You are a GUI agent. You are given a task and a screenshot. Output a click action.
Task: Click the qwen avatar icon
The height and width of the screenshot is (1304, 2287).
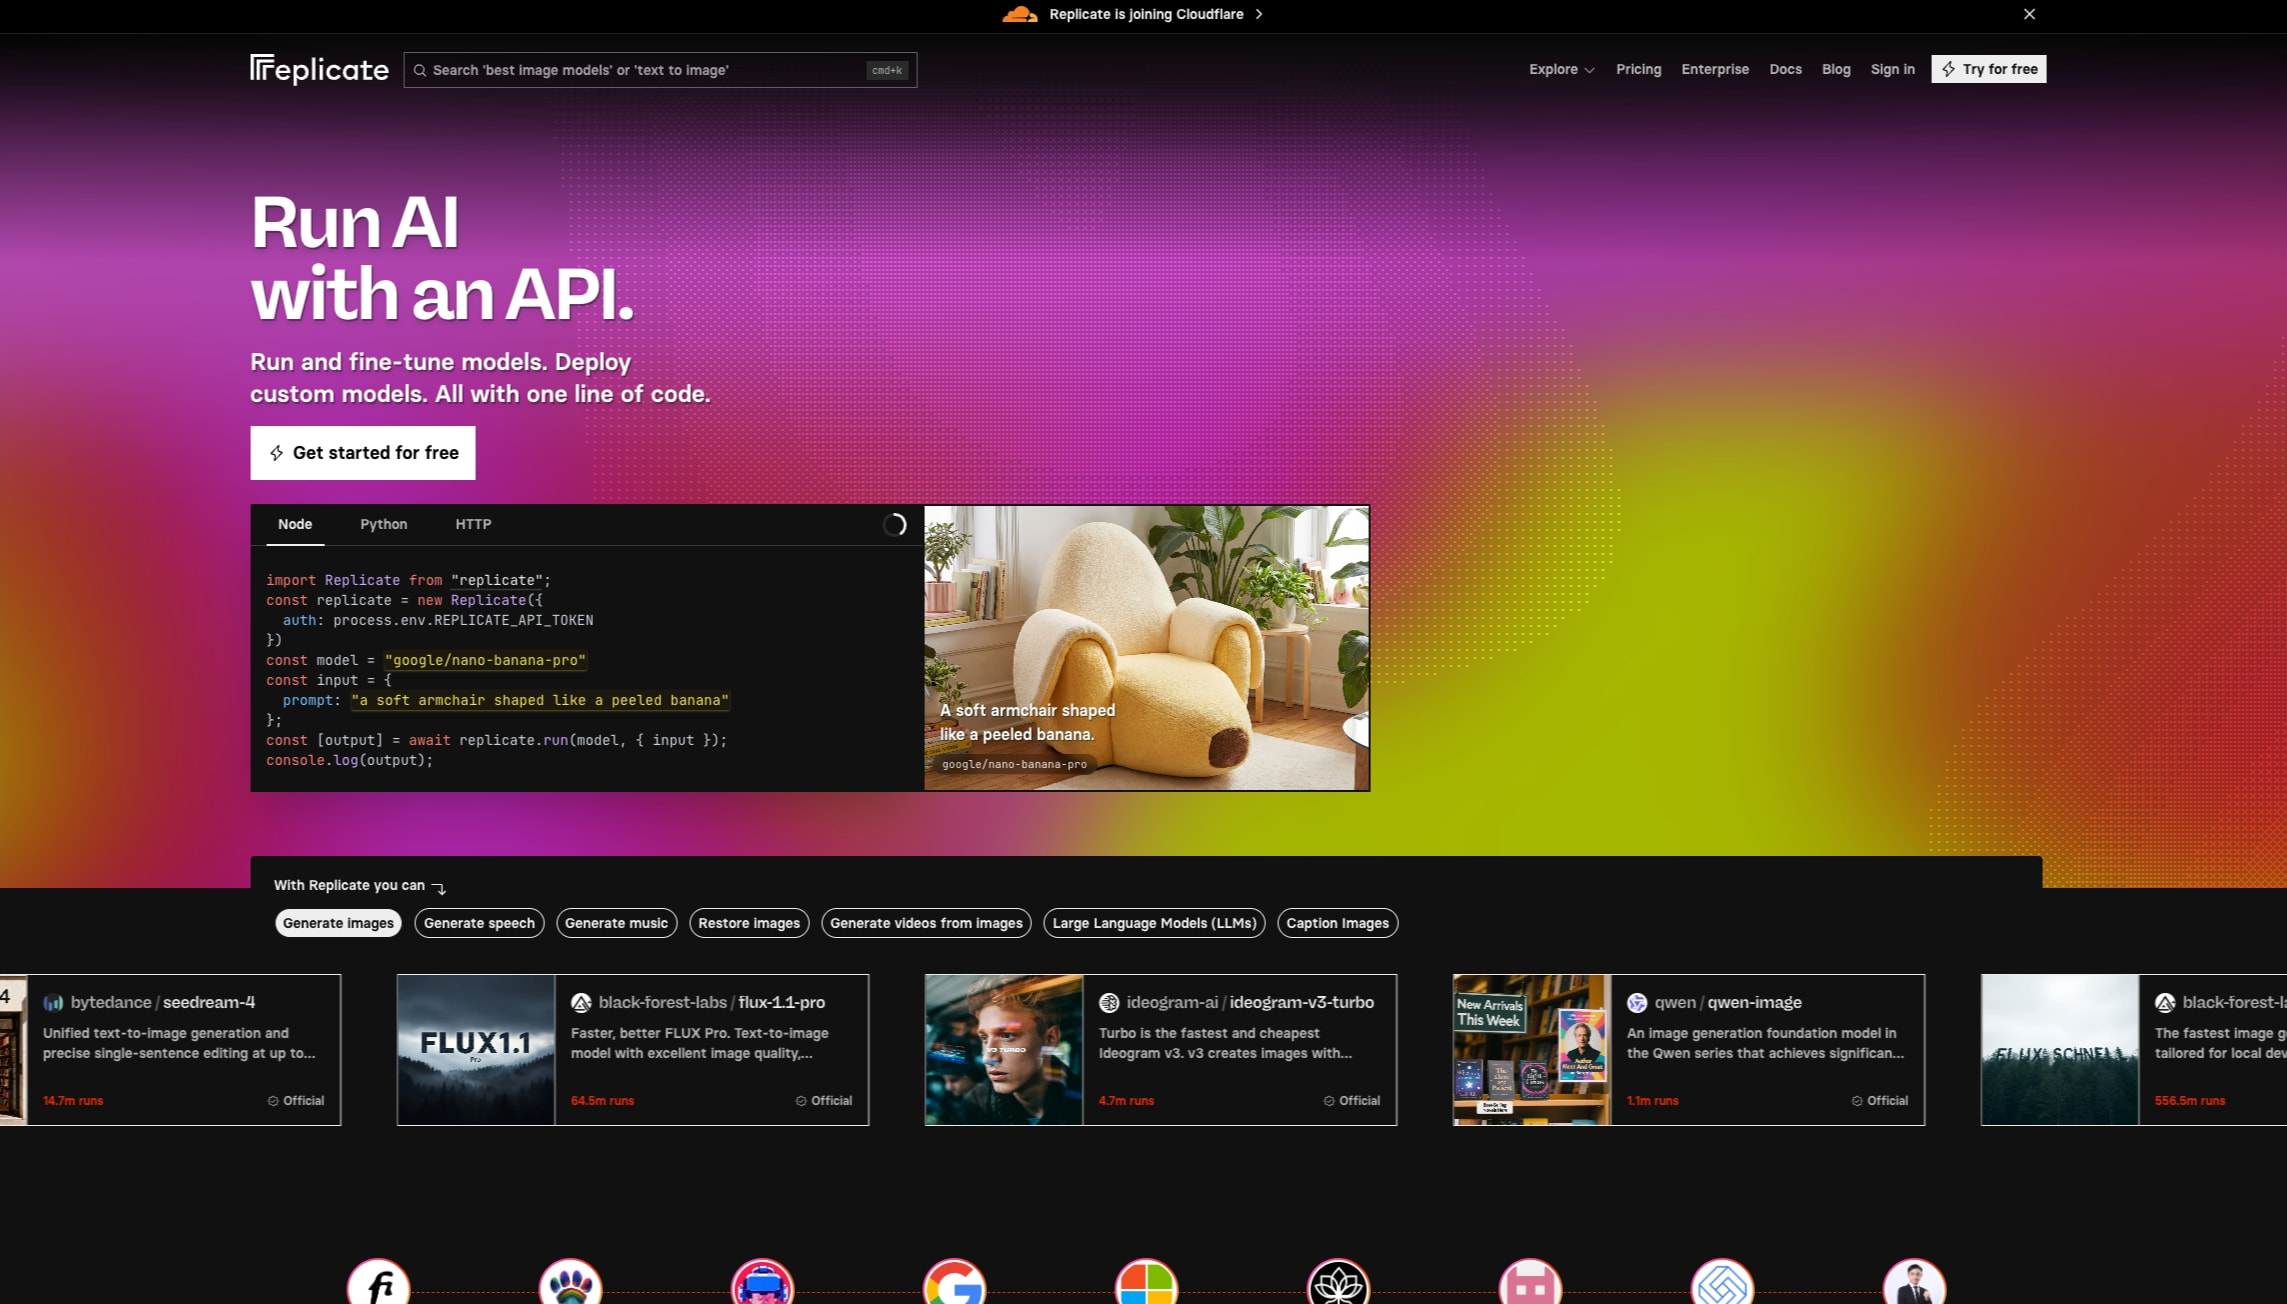coord(1637,1002)
